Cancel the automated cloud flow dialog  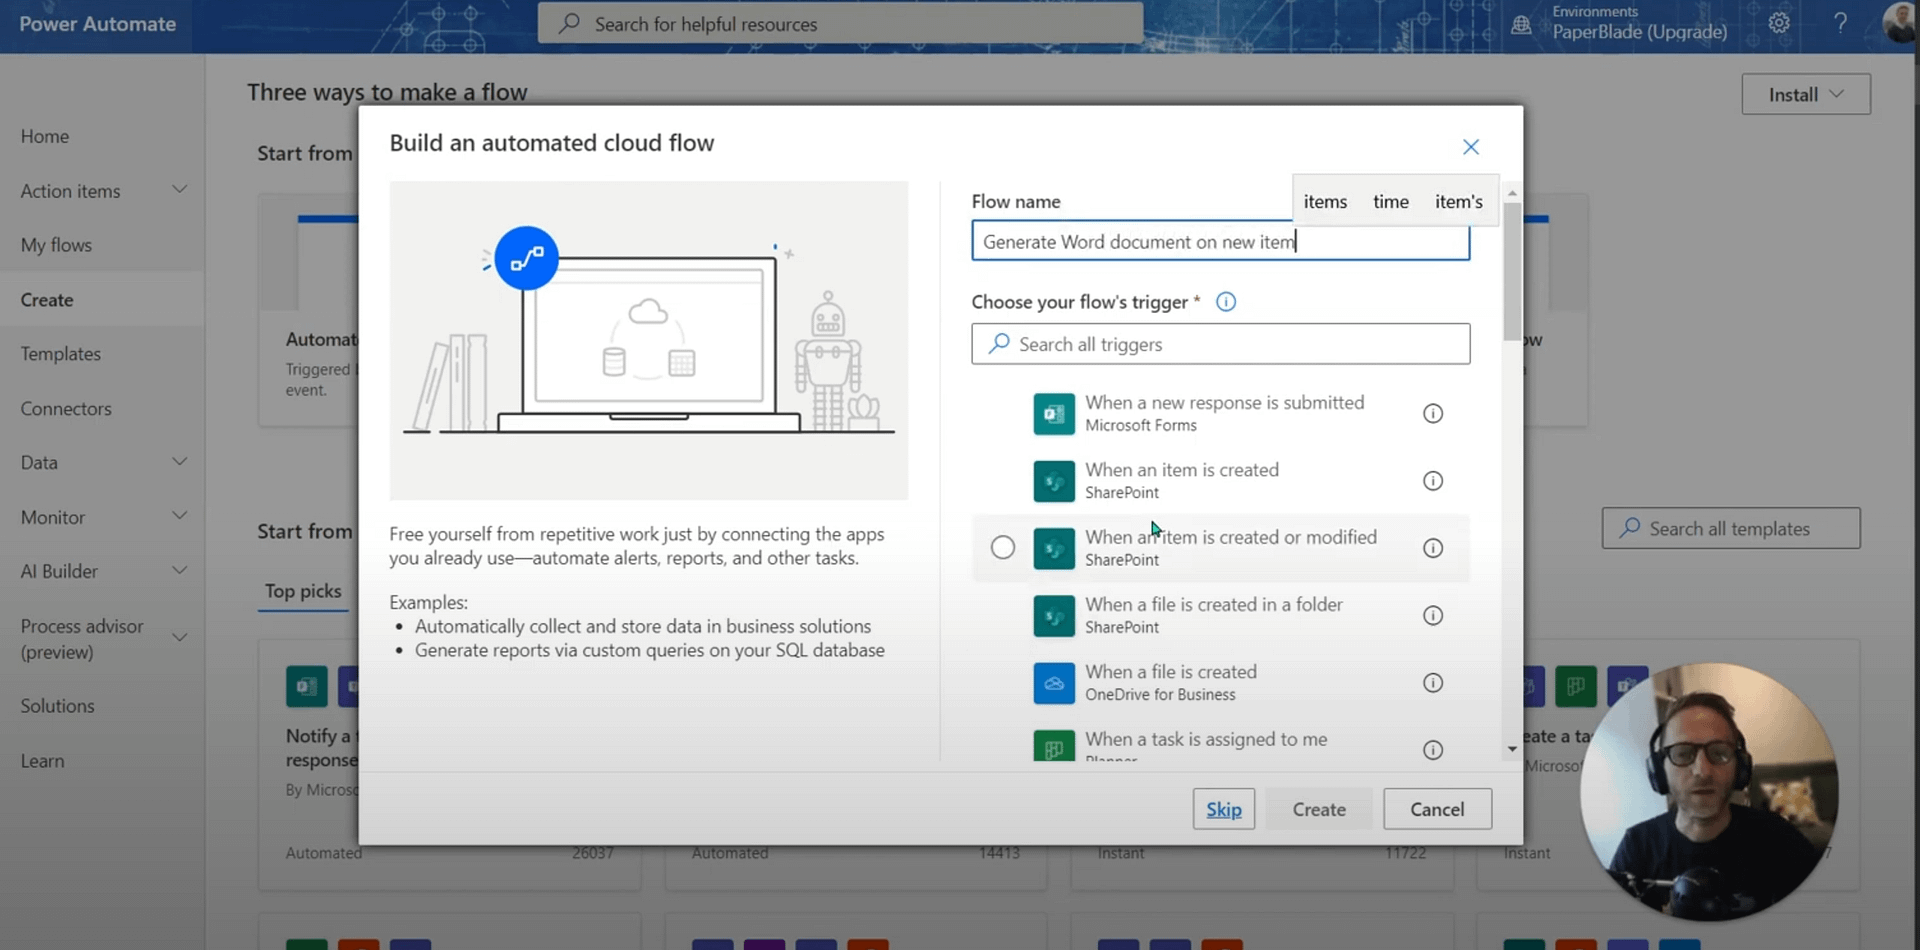coord(1437,809)
